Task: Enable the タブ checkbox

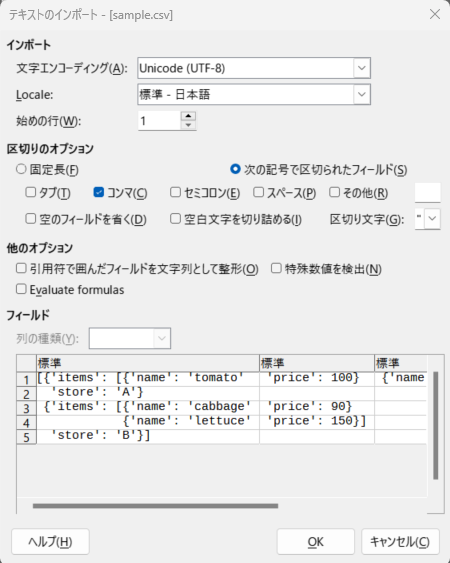Action: (31, 192)
